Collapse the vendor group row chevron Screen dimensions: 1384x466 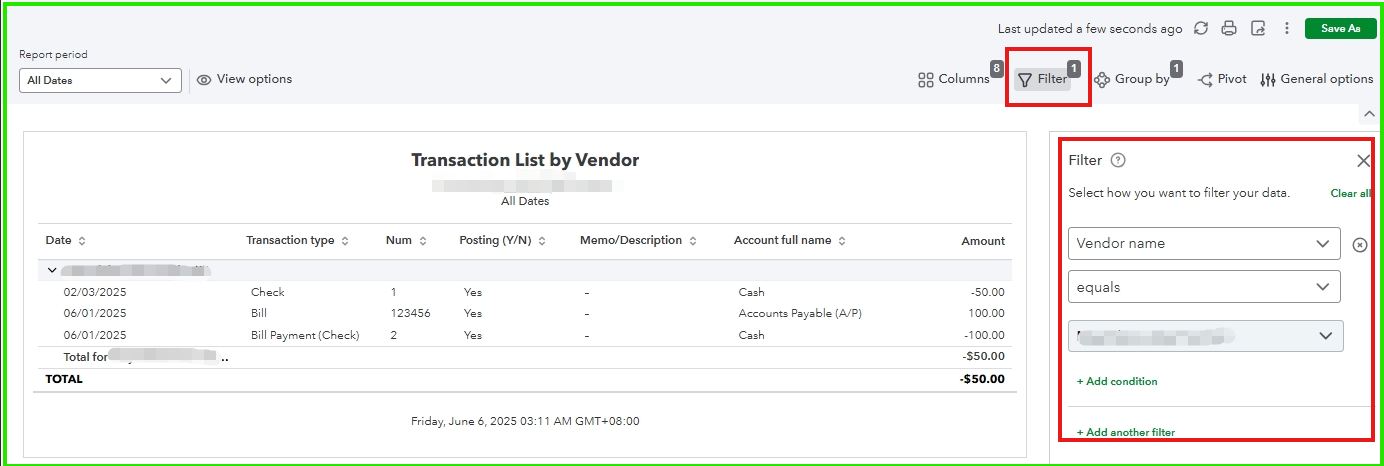52,271
